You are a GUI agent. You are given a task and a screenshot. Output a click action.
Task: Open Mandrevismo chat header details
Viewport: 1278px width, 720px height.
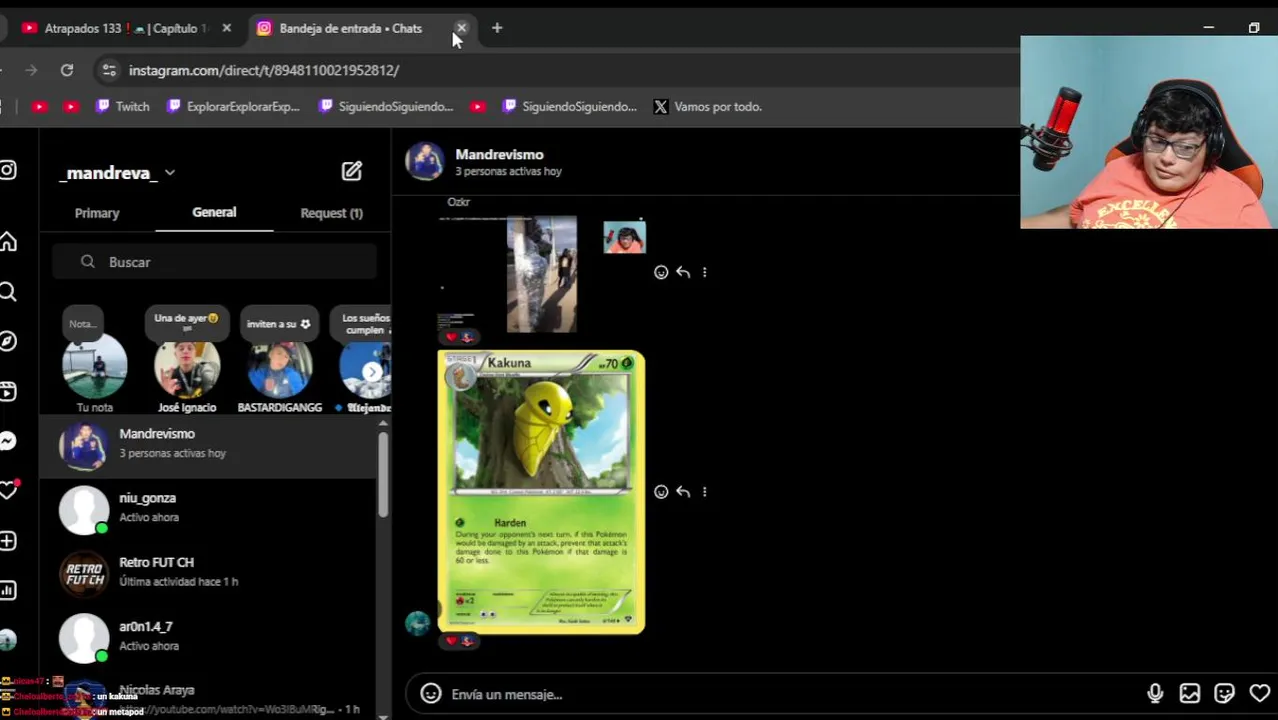coord(484,162)
